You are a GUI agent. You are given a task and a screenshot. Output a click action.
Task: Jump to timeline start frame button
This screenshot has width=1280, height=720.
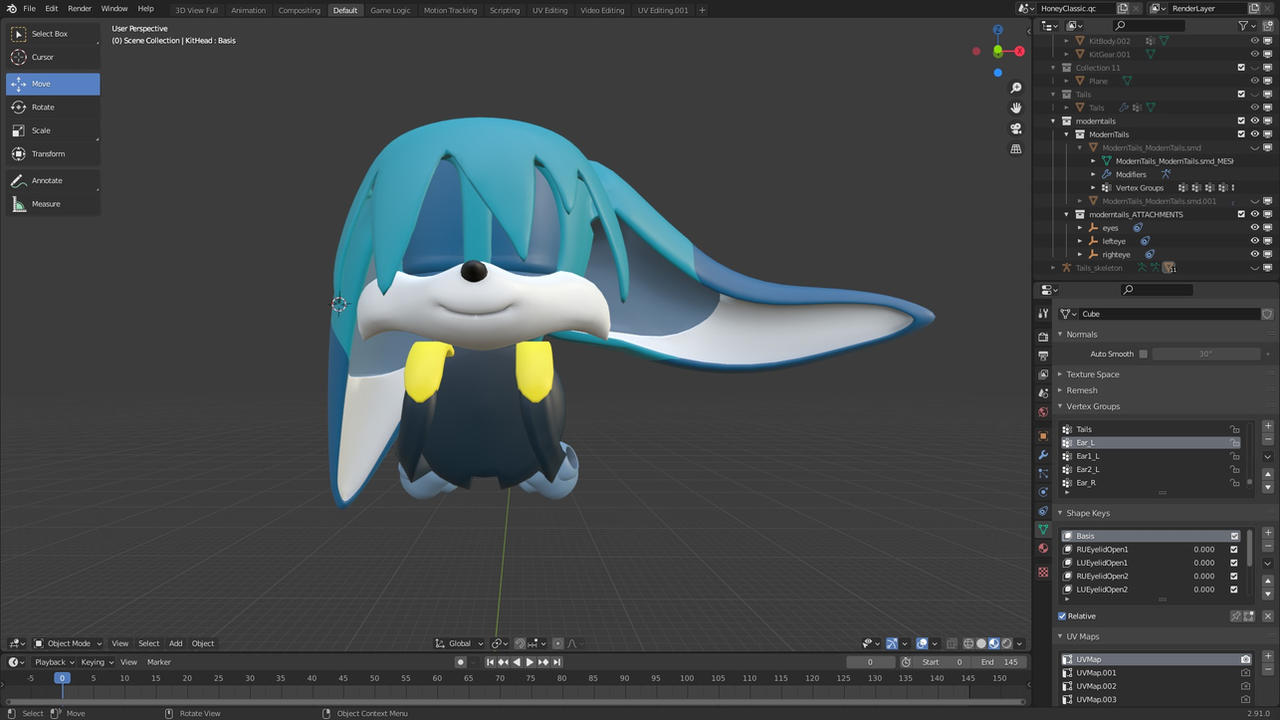[491, 662]
